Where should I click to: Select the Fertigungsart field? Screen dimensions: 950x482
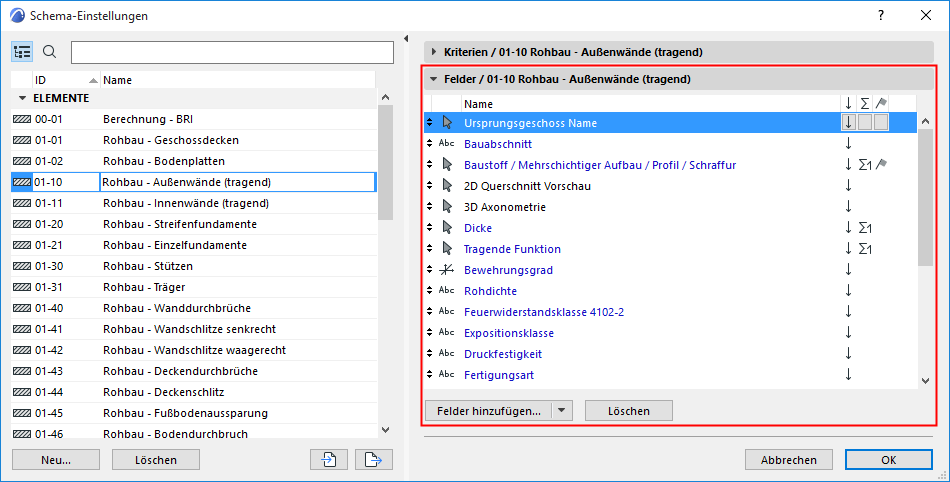[x=499, y=375]
